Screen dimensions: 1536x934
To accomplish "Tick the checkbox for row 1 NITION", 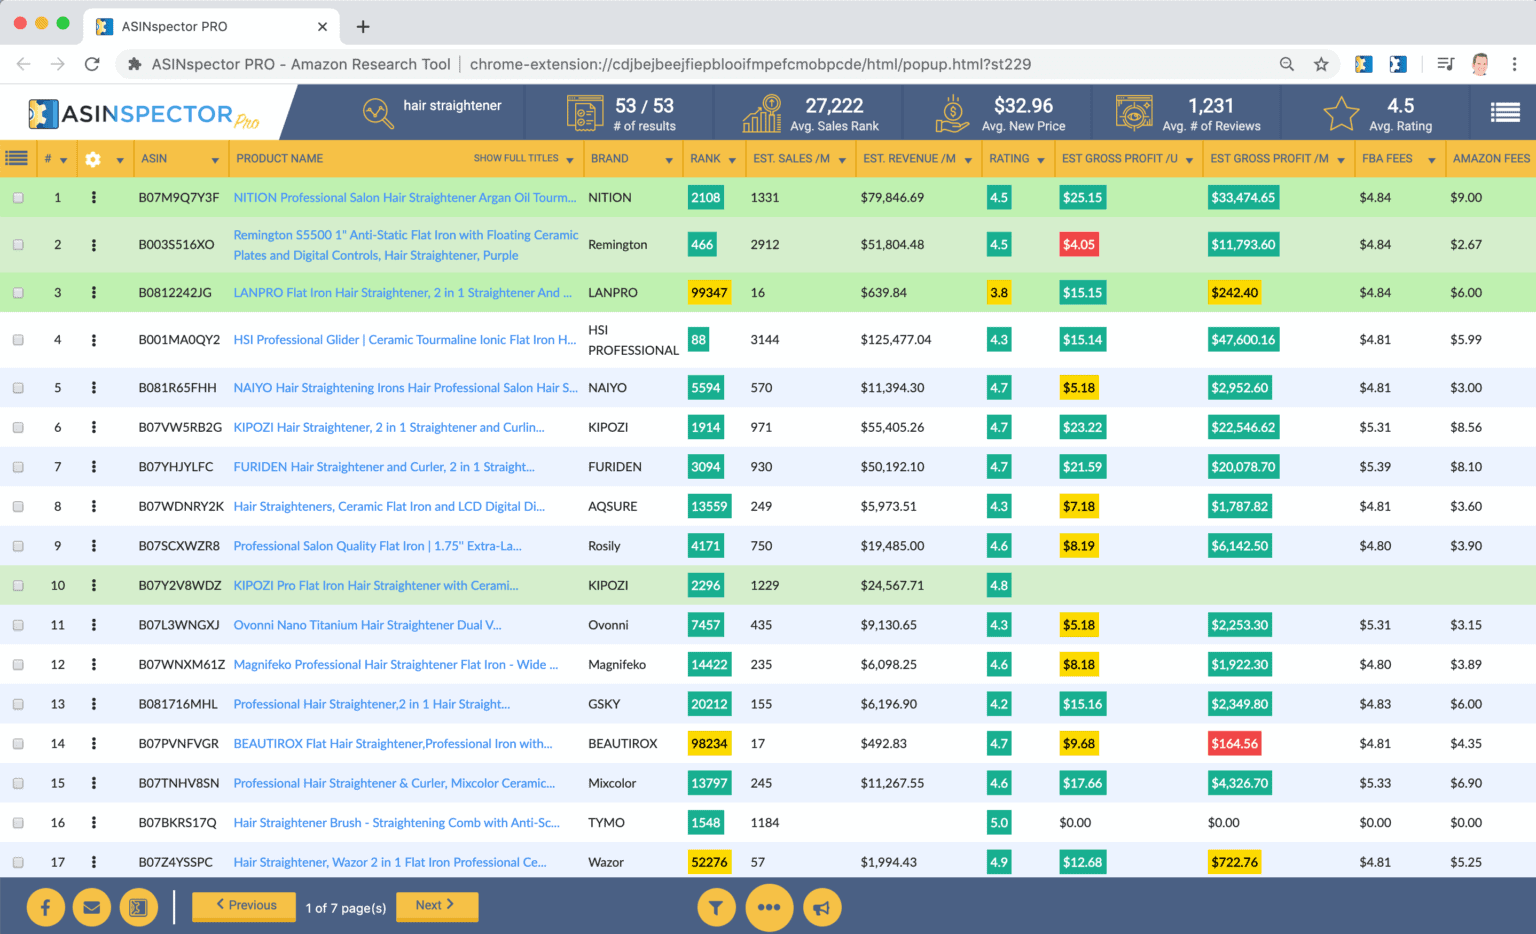I will tap(18, 198).
